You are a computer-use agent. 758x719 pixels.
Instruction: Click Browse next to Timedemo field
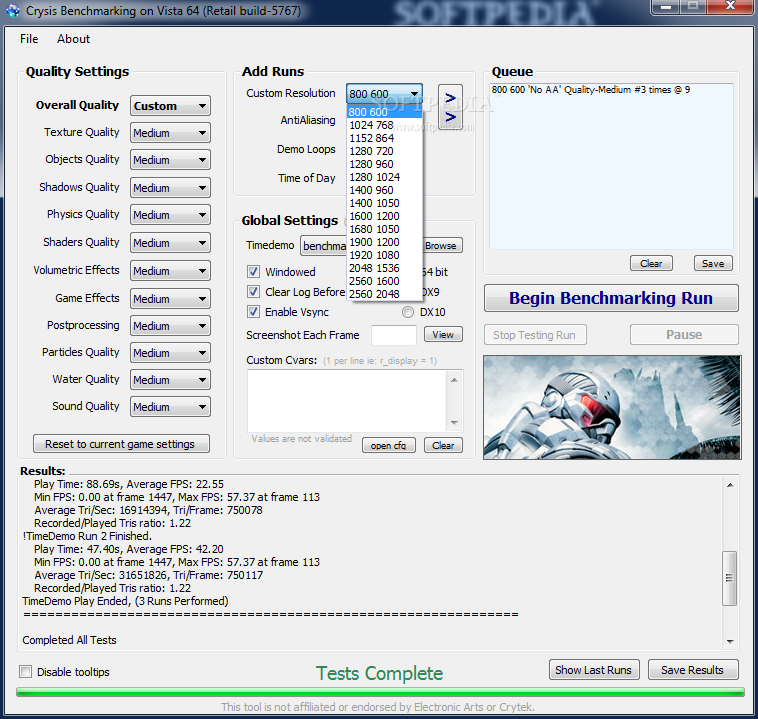[x=442, y=246]
